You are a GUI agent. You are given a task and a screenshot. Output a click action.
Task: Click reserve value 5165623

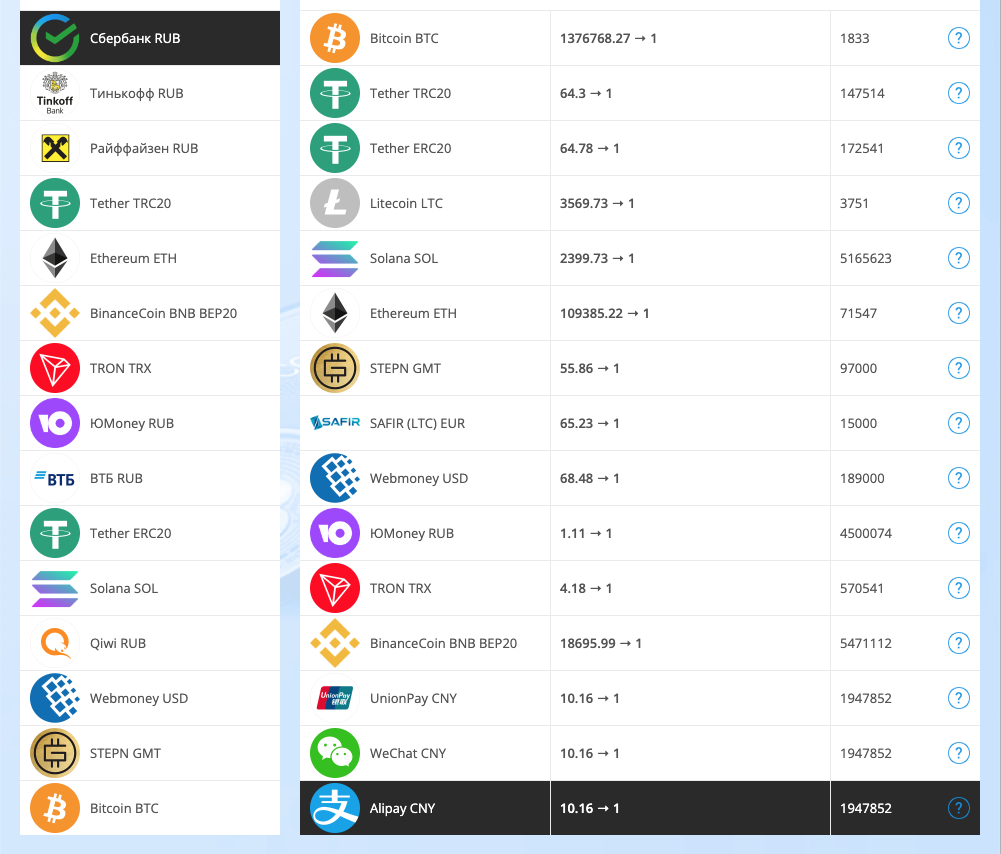[x=866, y=258]
